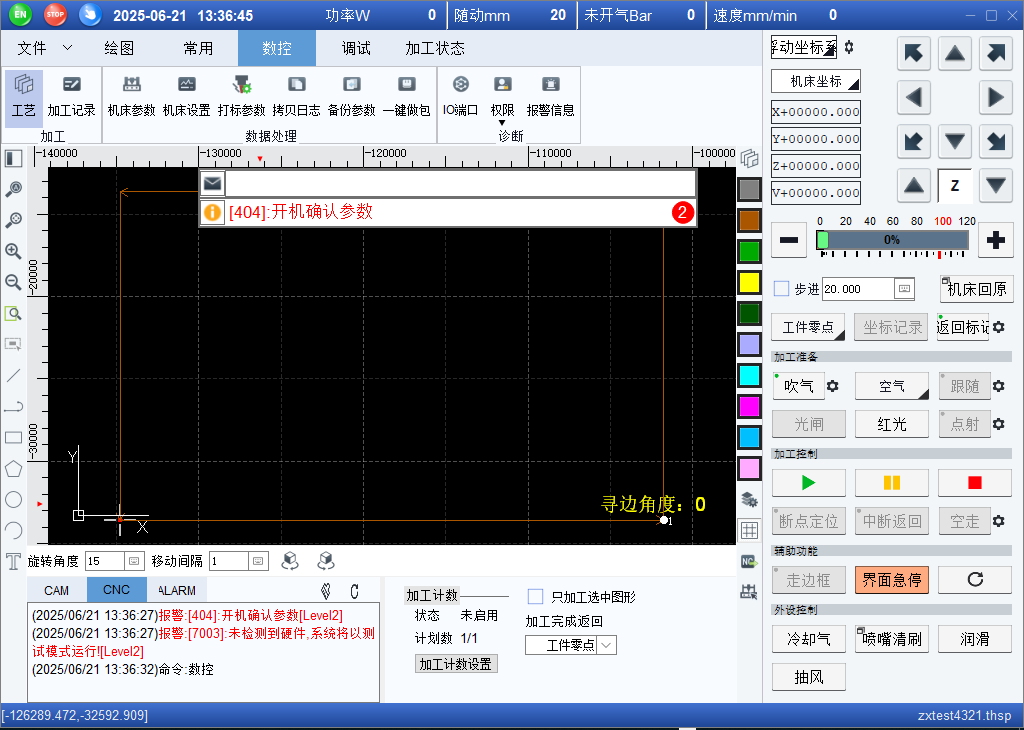This screenshot has height=730, width=1024.
Task: Click the 报警信息 alarm info icon
Action: [550, 95]
